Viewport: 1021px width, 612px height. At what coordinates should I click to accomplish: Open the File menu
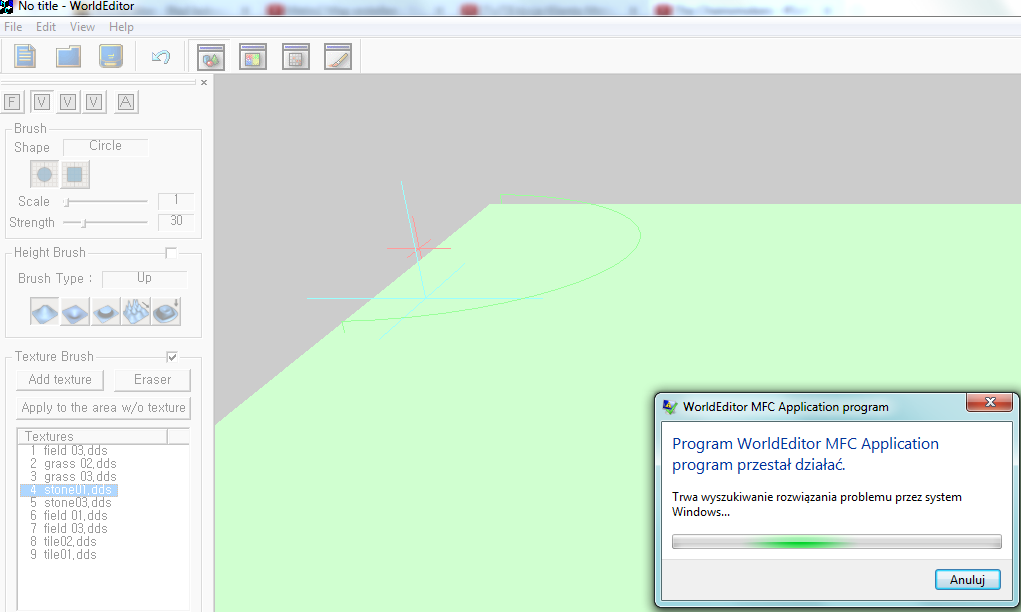(x=13, y=27)
